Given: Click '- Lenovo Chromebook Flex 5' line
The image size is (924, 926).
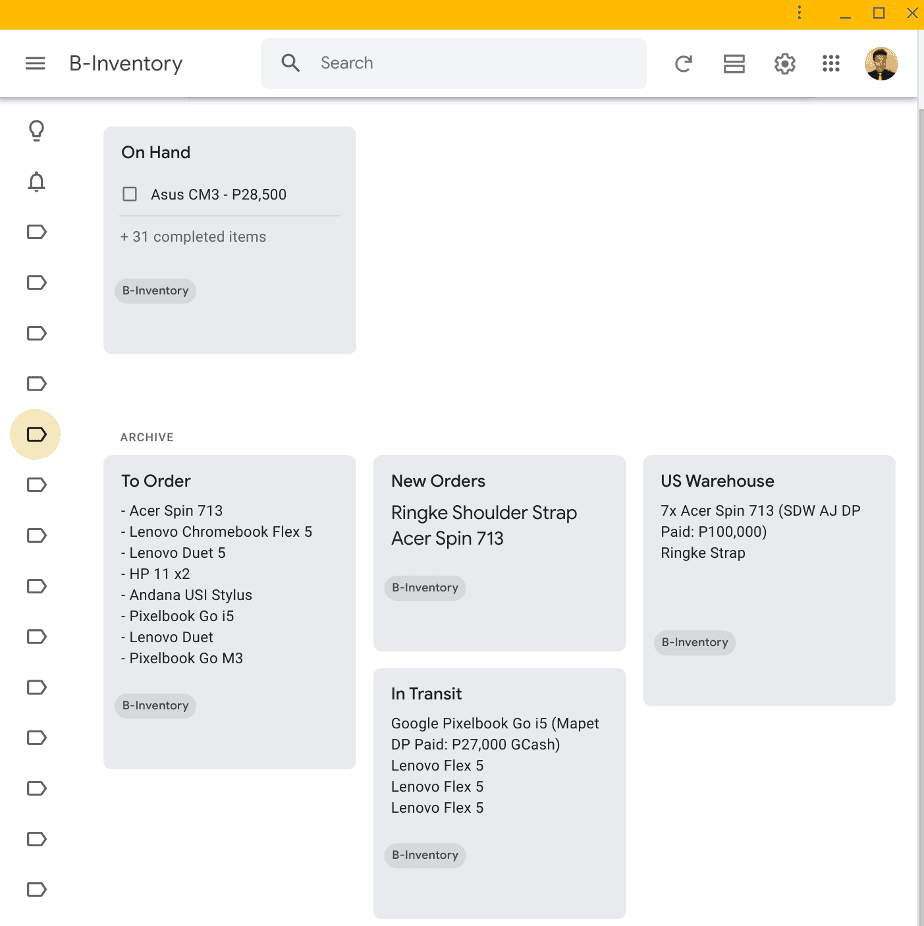Looking at the screenshot, I should 217,532.
